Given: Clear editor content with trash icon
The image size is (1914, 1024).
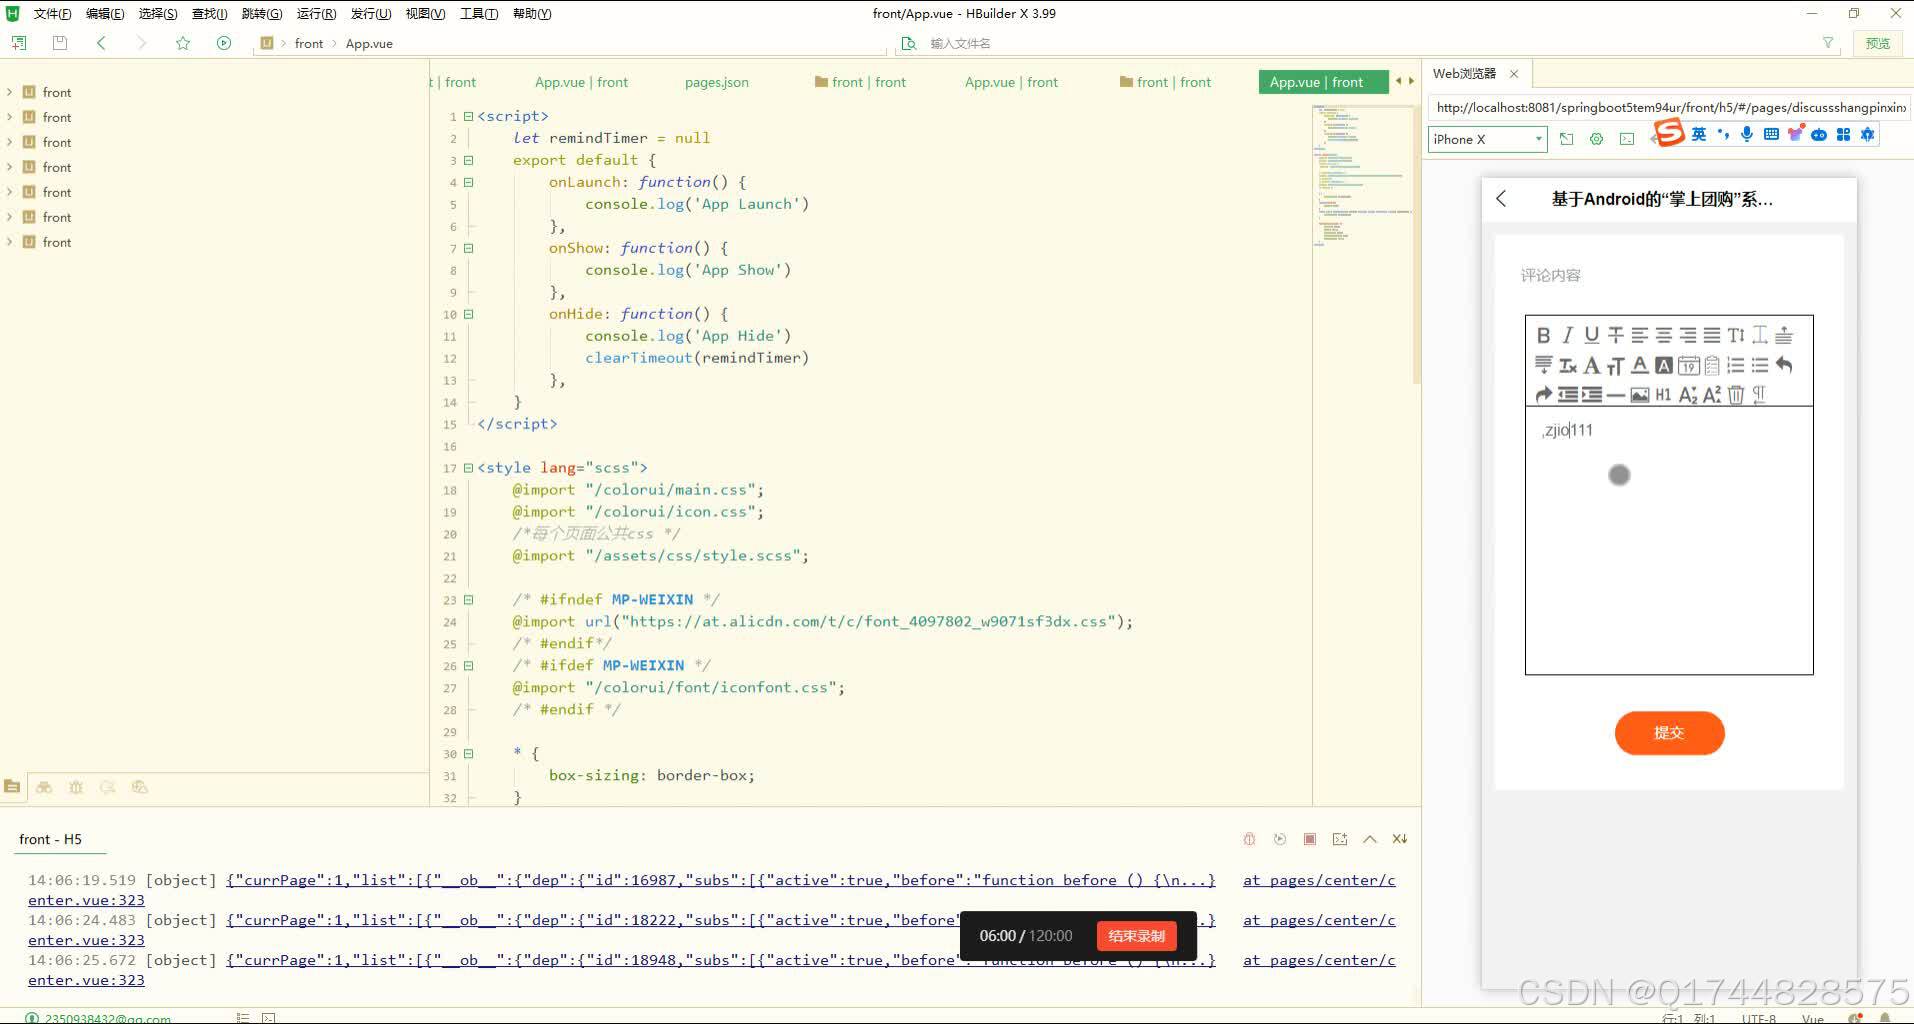Looking at the screenshot, I should [x=1736, y=395].
